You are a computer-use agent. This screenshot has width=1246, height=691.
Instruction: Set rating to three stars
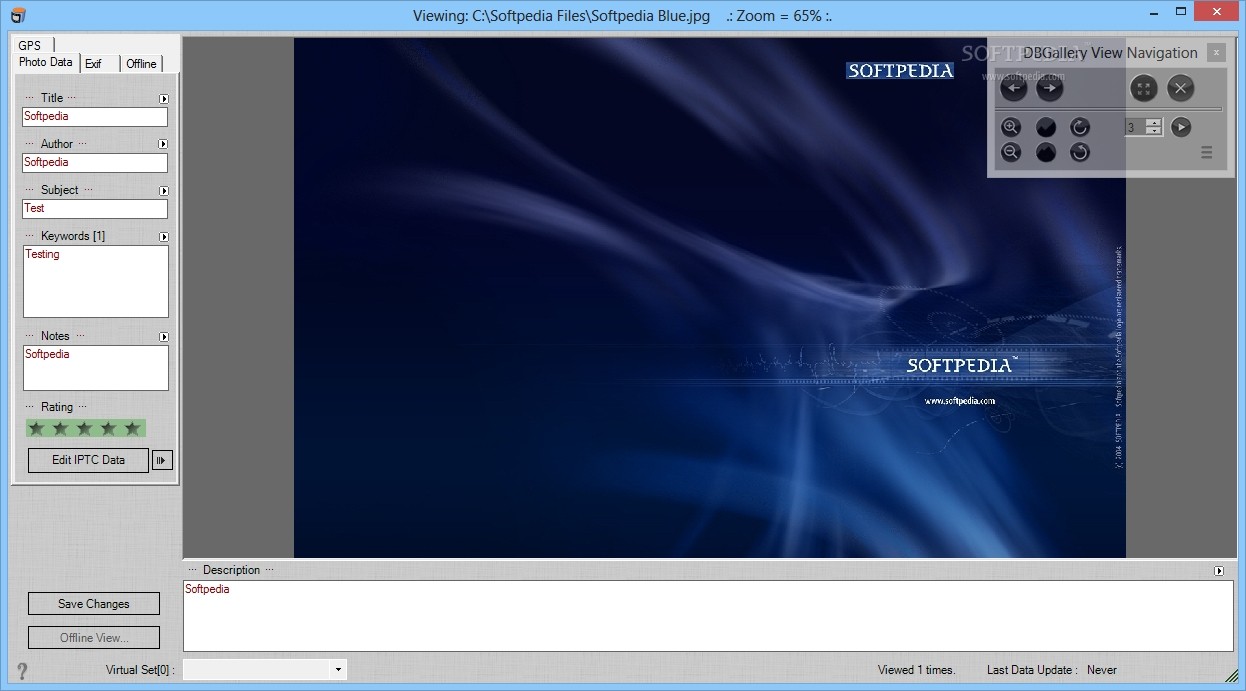pos(85,429)
